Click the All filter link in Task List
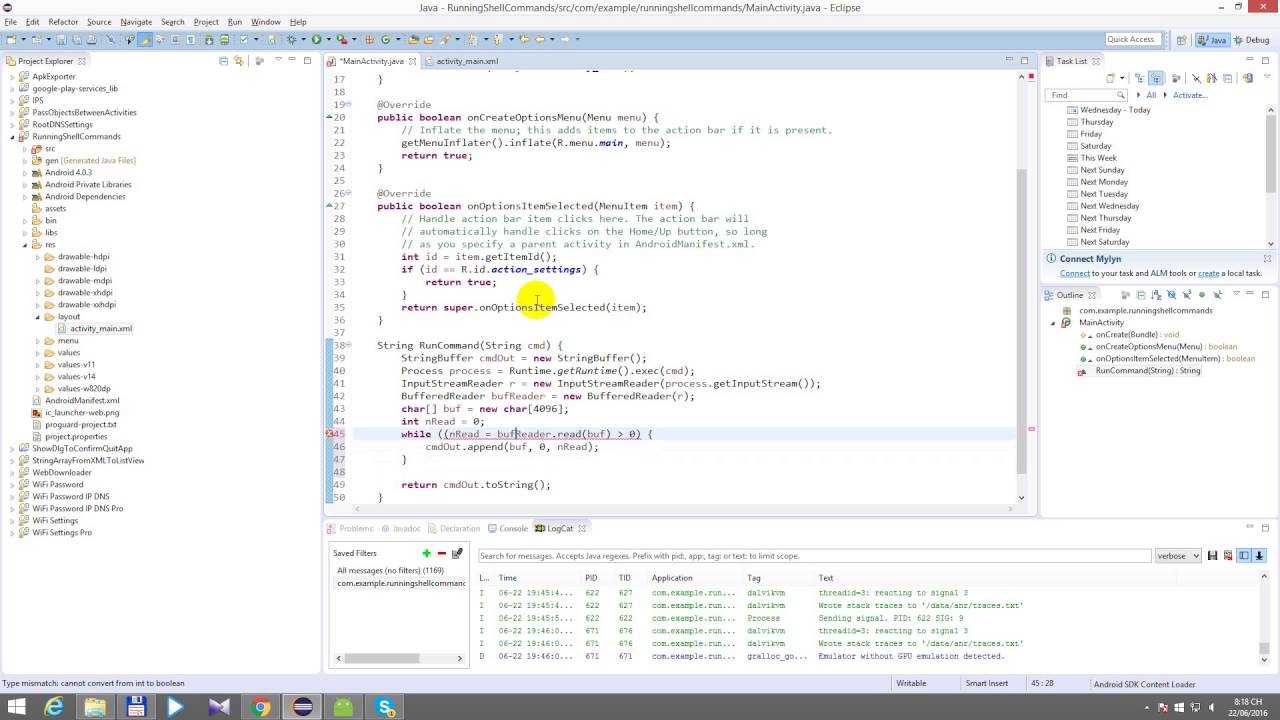The image size is (1280, 720). [1151, 95]
